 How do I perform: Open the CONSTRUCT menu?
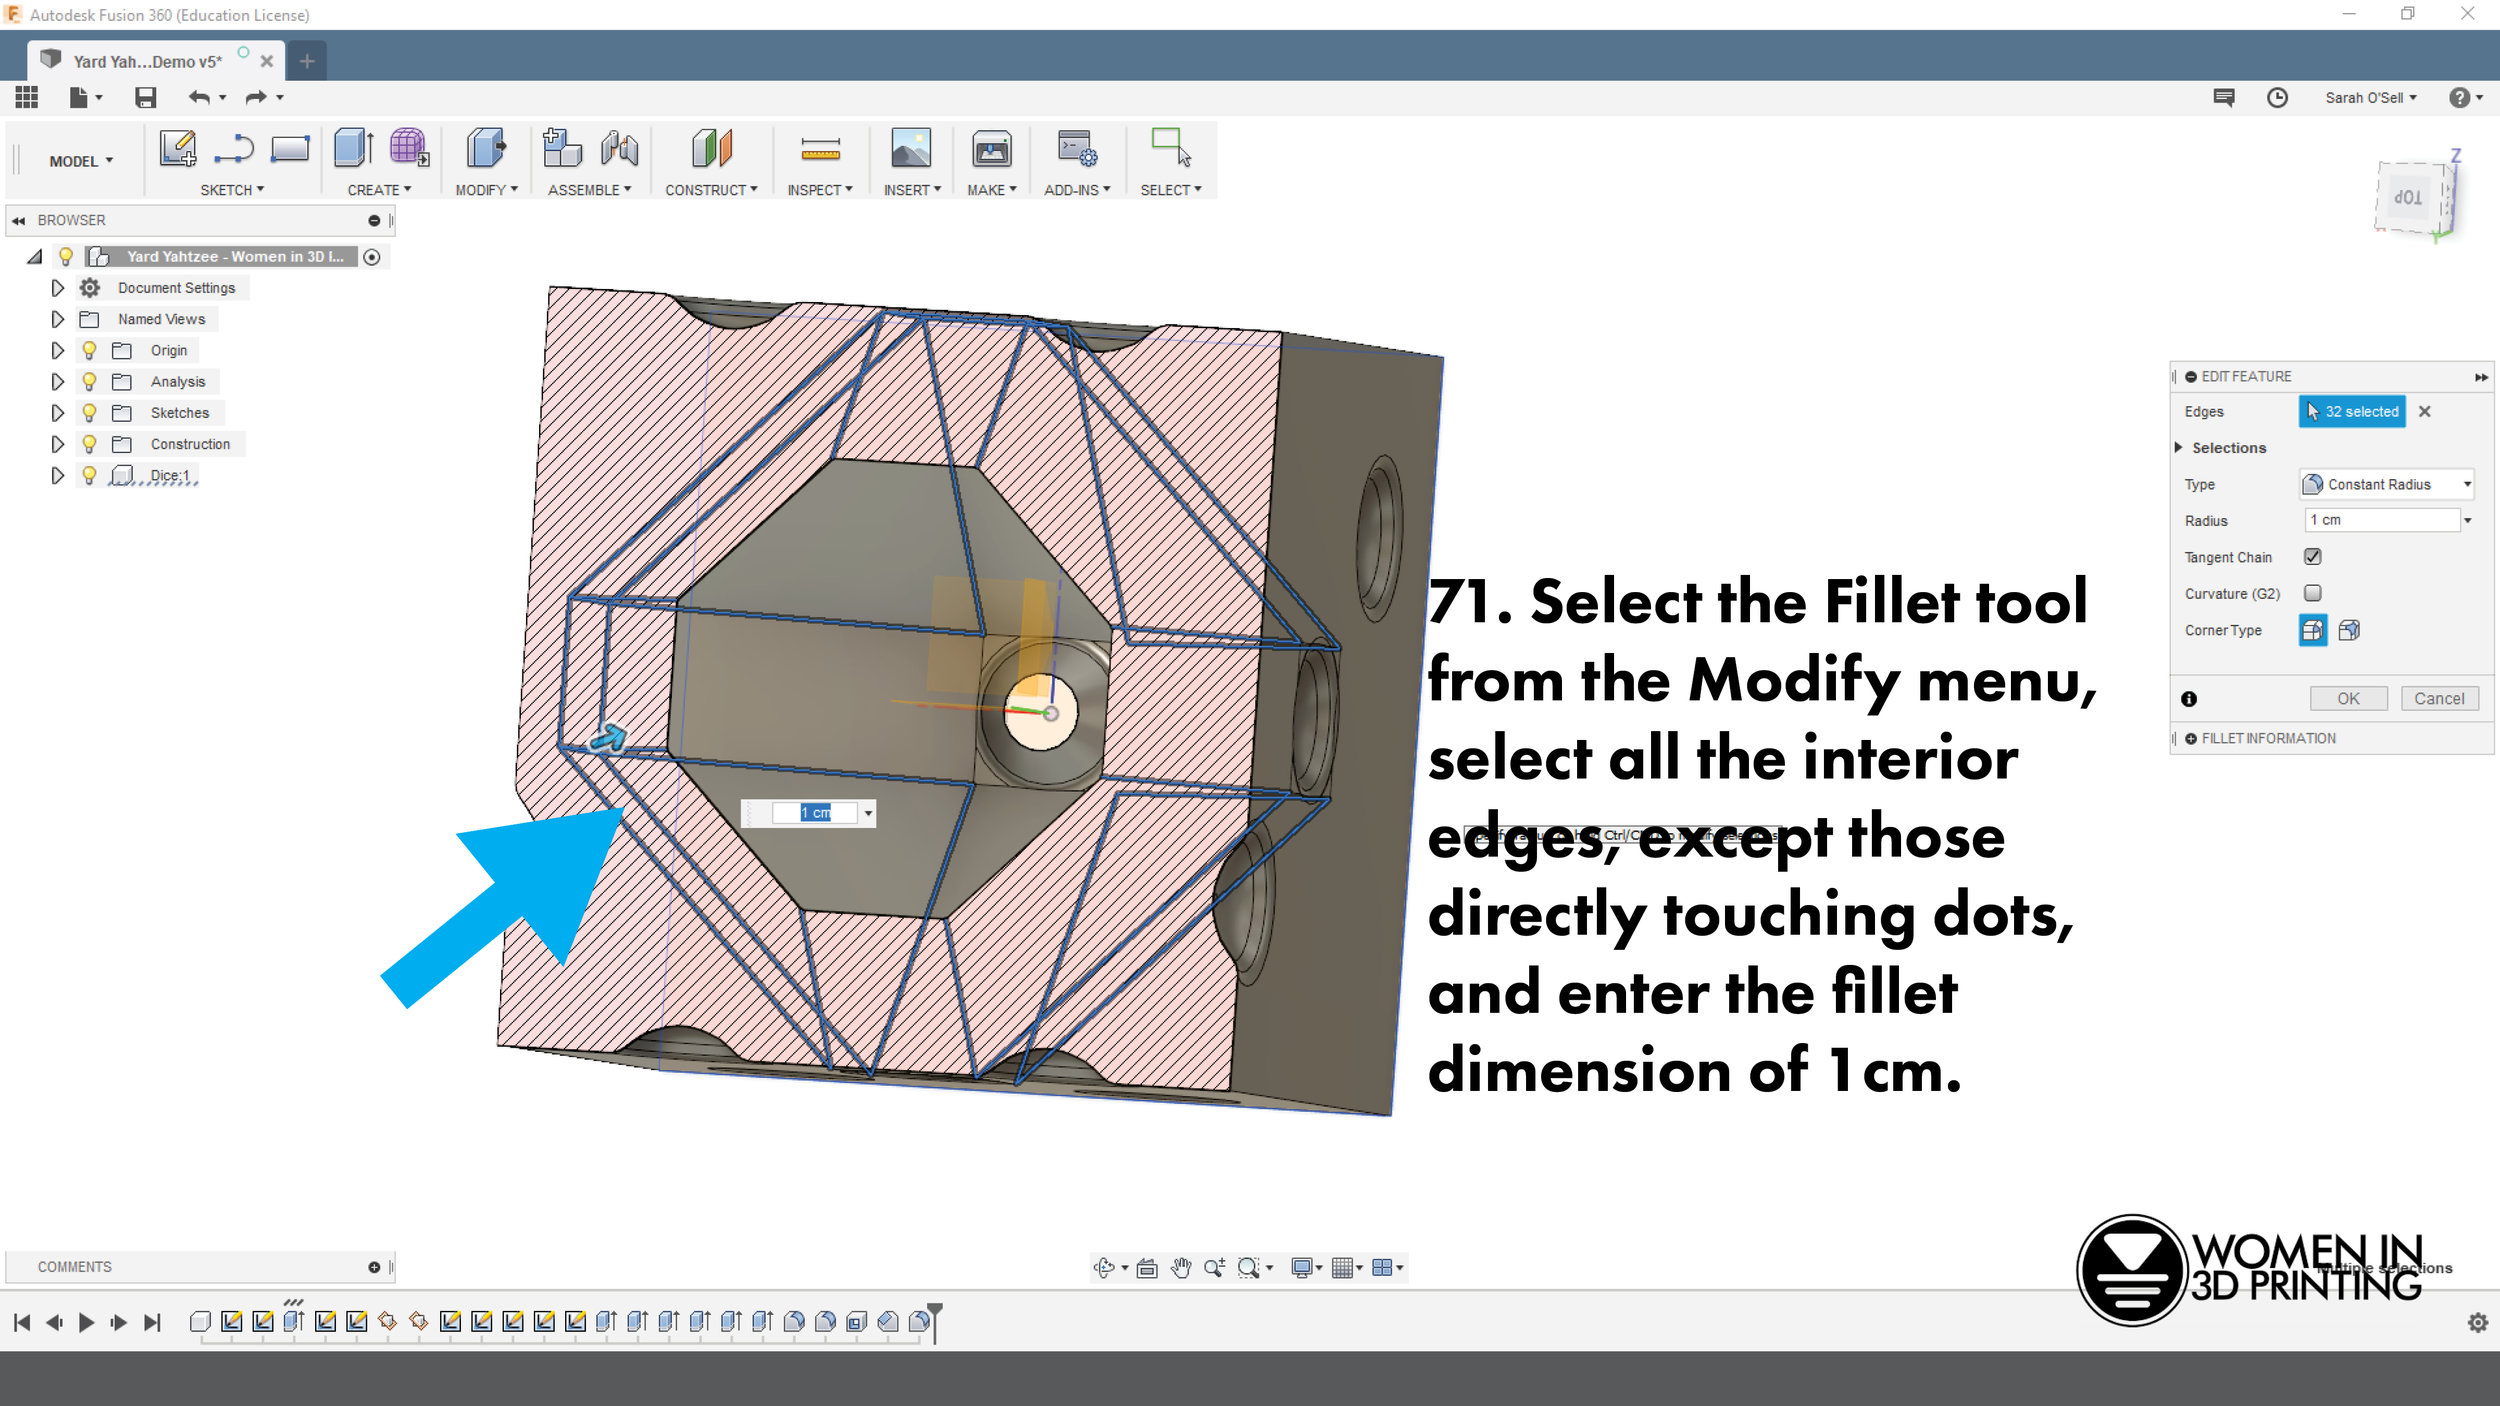[x=711, y=190]
